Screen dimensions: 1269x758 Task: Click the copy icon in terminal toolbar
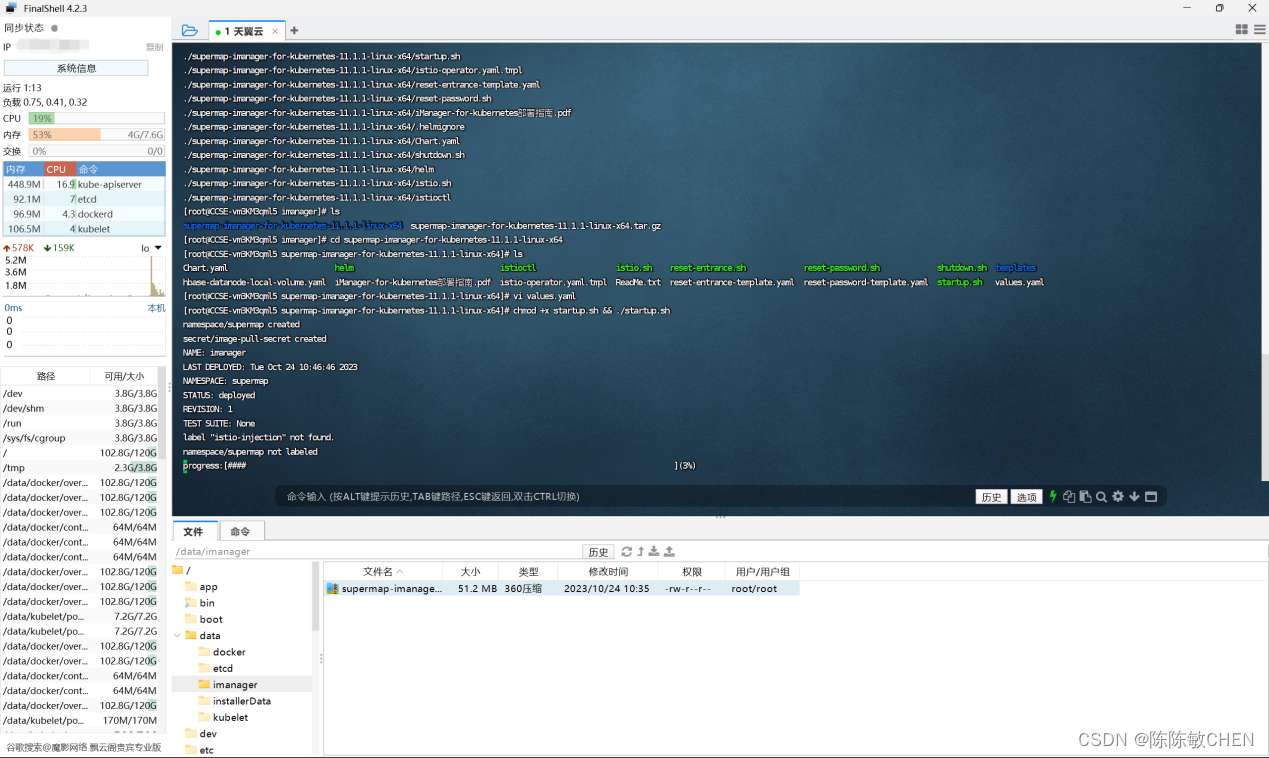click(x=1069, y=497)
